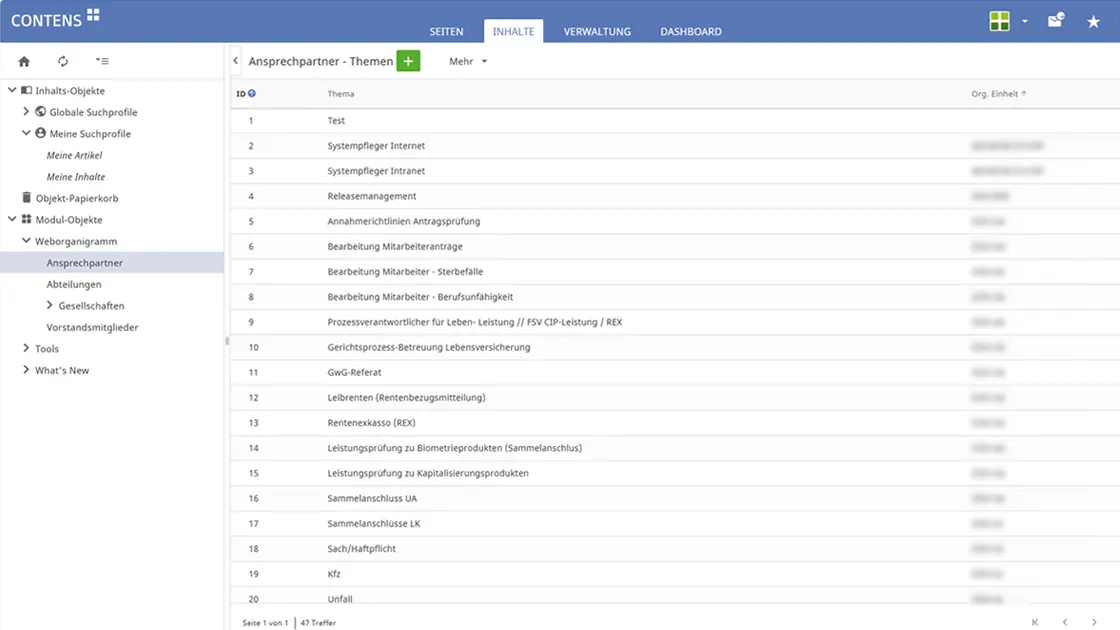Open the DASHBOARD tab
The width and height of the screenshot is (1120, 630).
(690, 31)
